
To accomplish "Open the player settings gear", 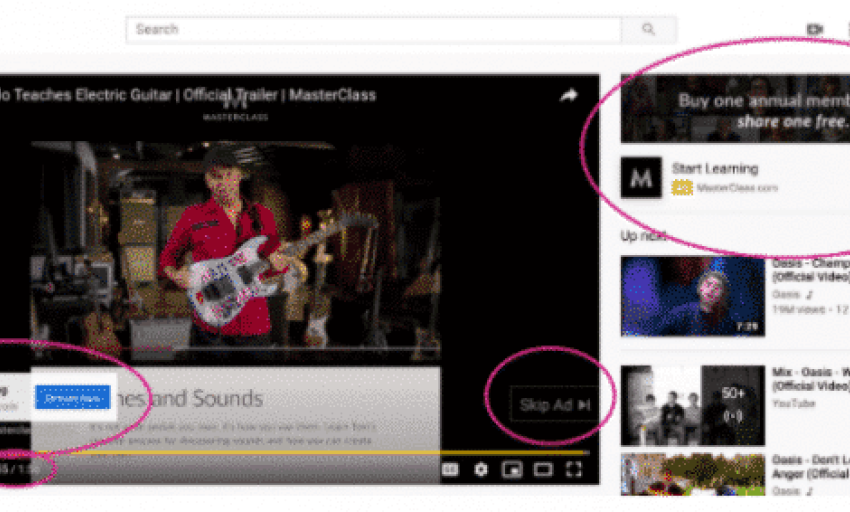I will pyautogui.click(x=481, y=469).
